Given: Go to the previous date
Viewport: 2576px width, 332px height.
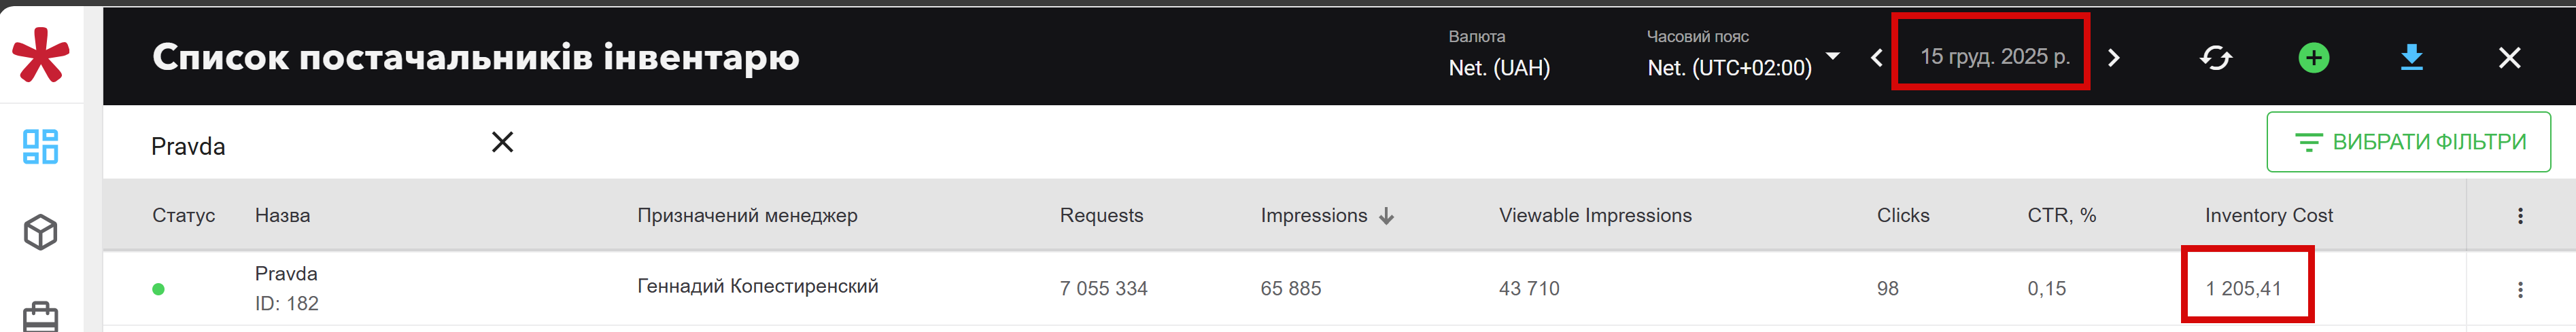Looking at the screenshot, I should point(1876,58).
